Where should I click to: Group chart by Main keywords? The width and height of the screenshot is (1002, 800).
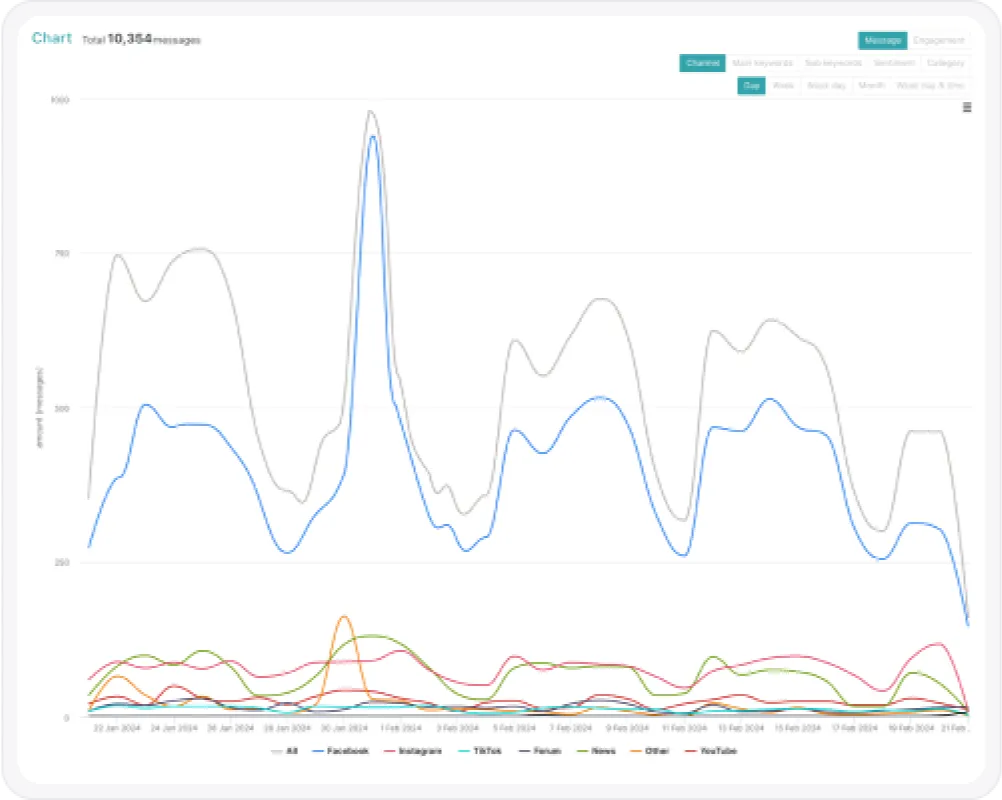point(762,63)
